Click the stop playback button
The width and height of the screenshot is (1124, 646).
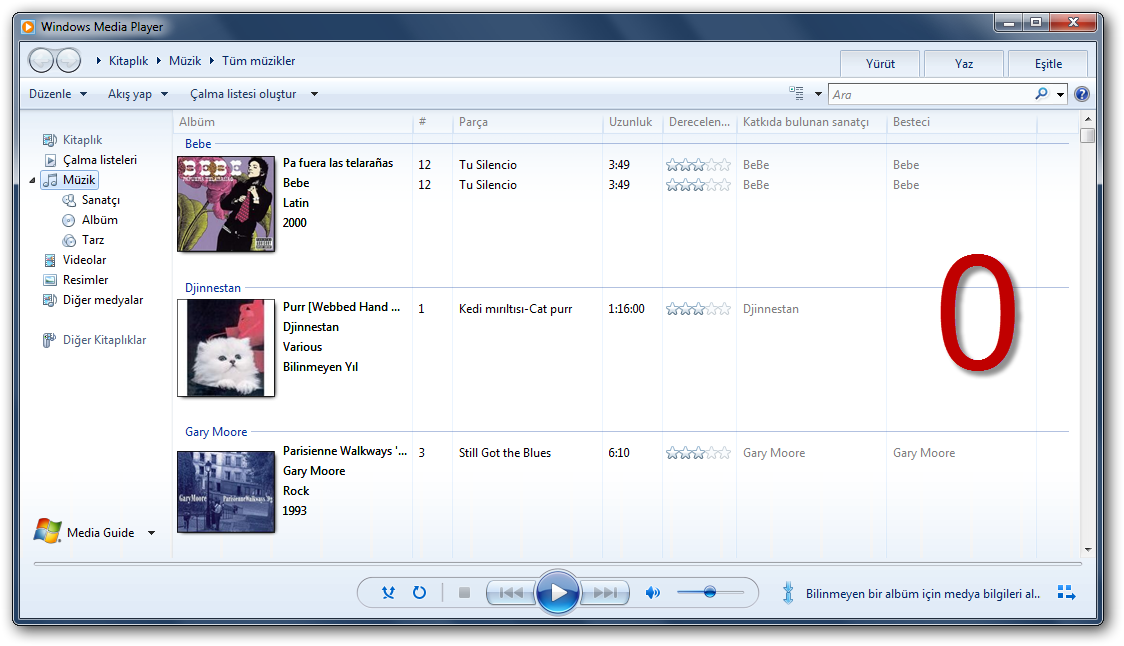[x=465, y=593]
